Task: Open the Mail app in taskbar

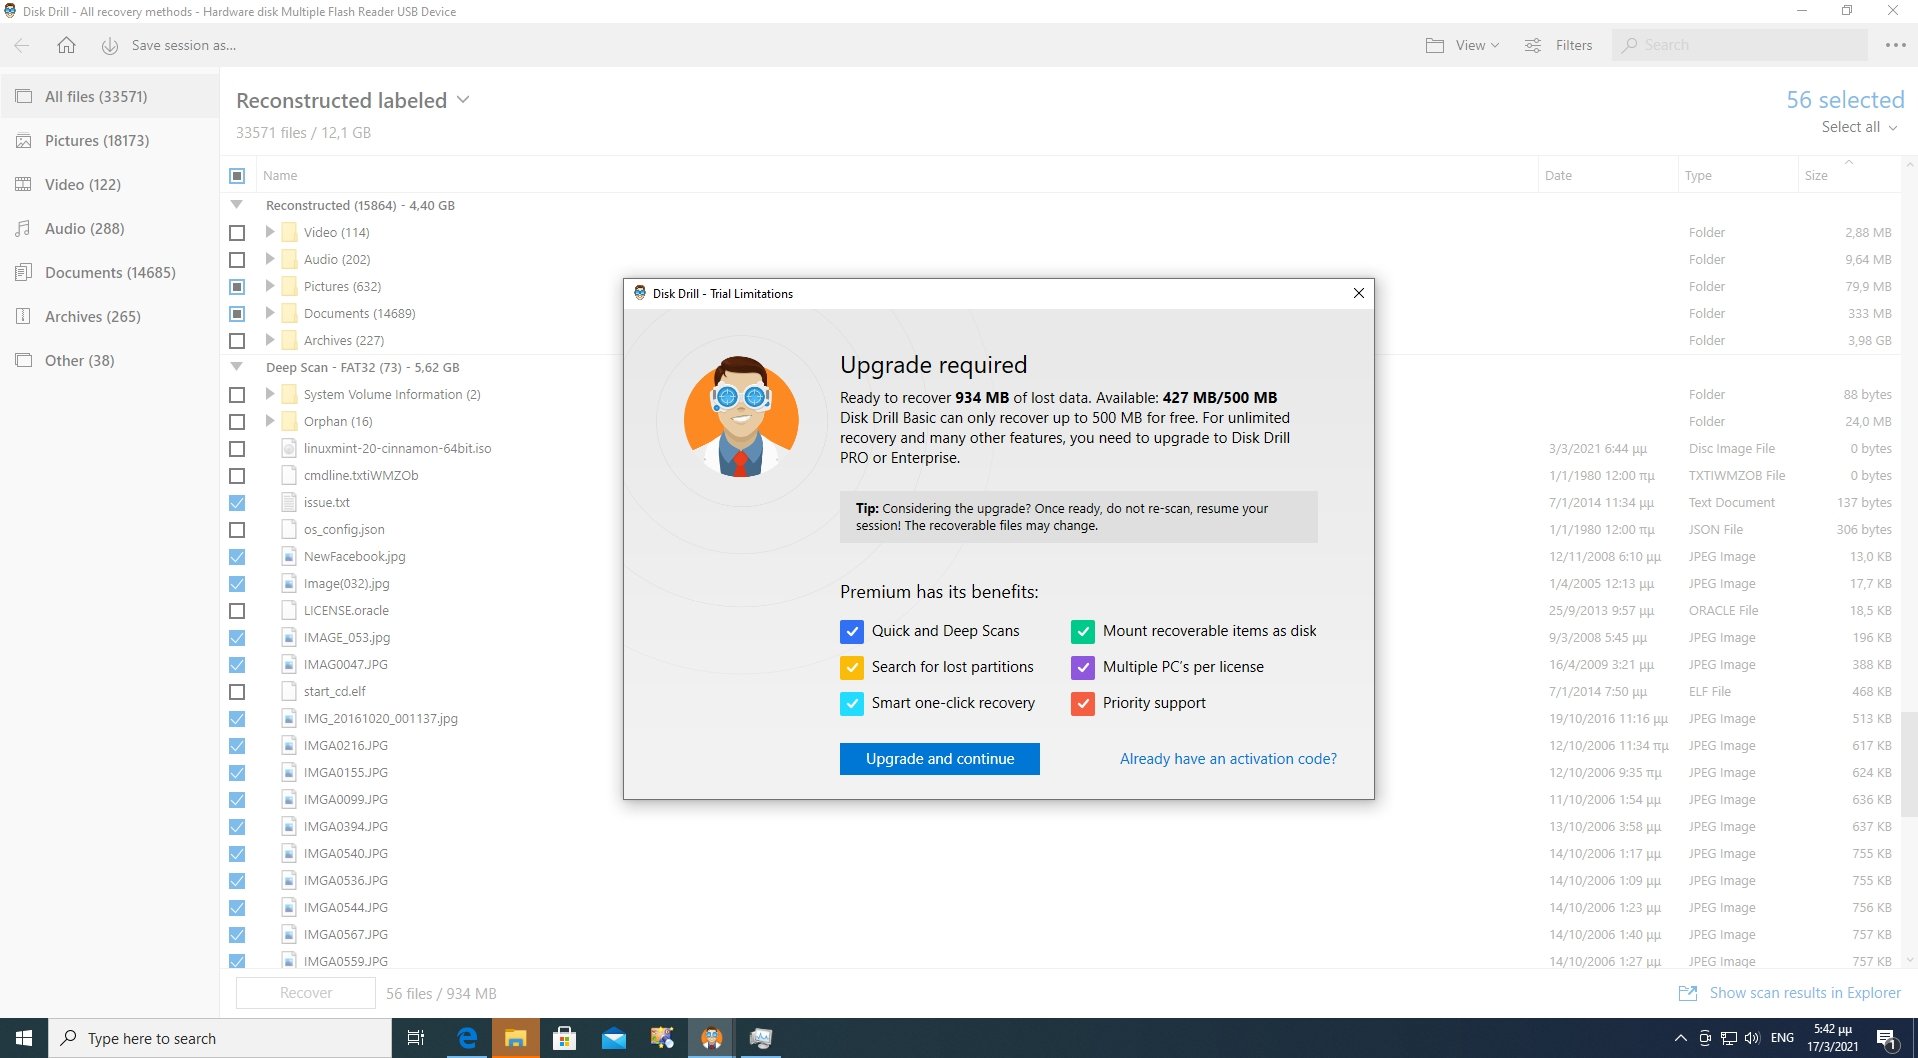Action: (613, 1038)
